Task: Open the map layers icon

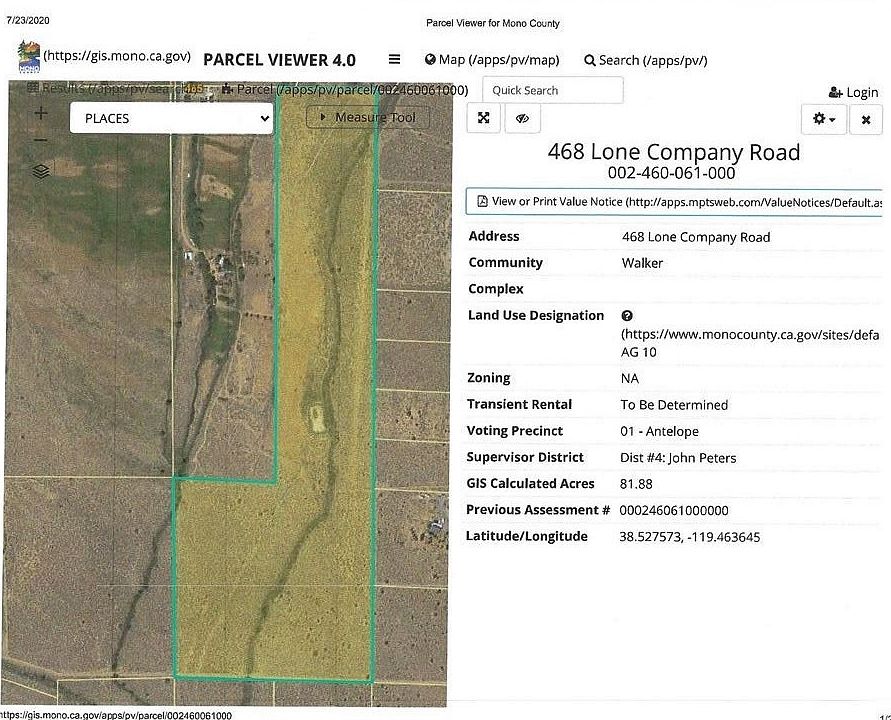Action: pyautogui.click(x=41, y=171)
